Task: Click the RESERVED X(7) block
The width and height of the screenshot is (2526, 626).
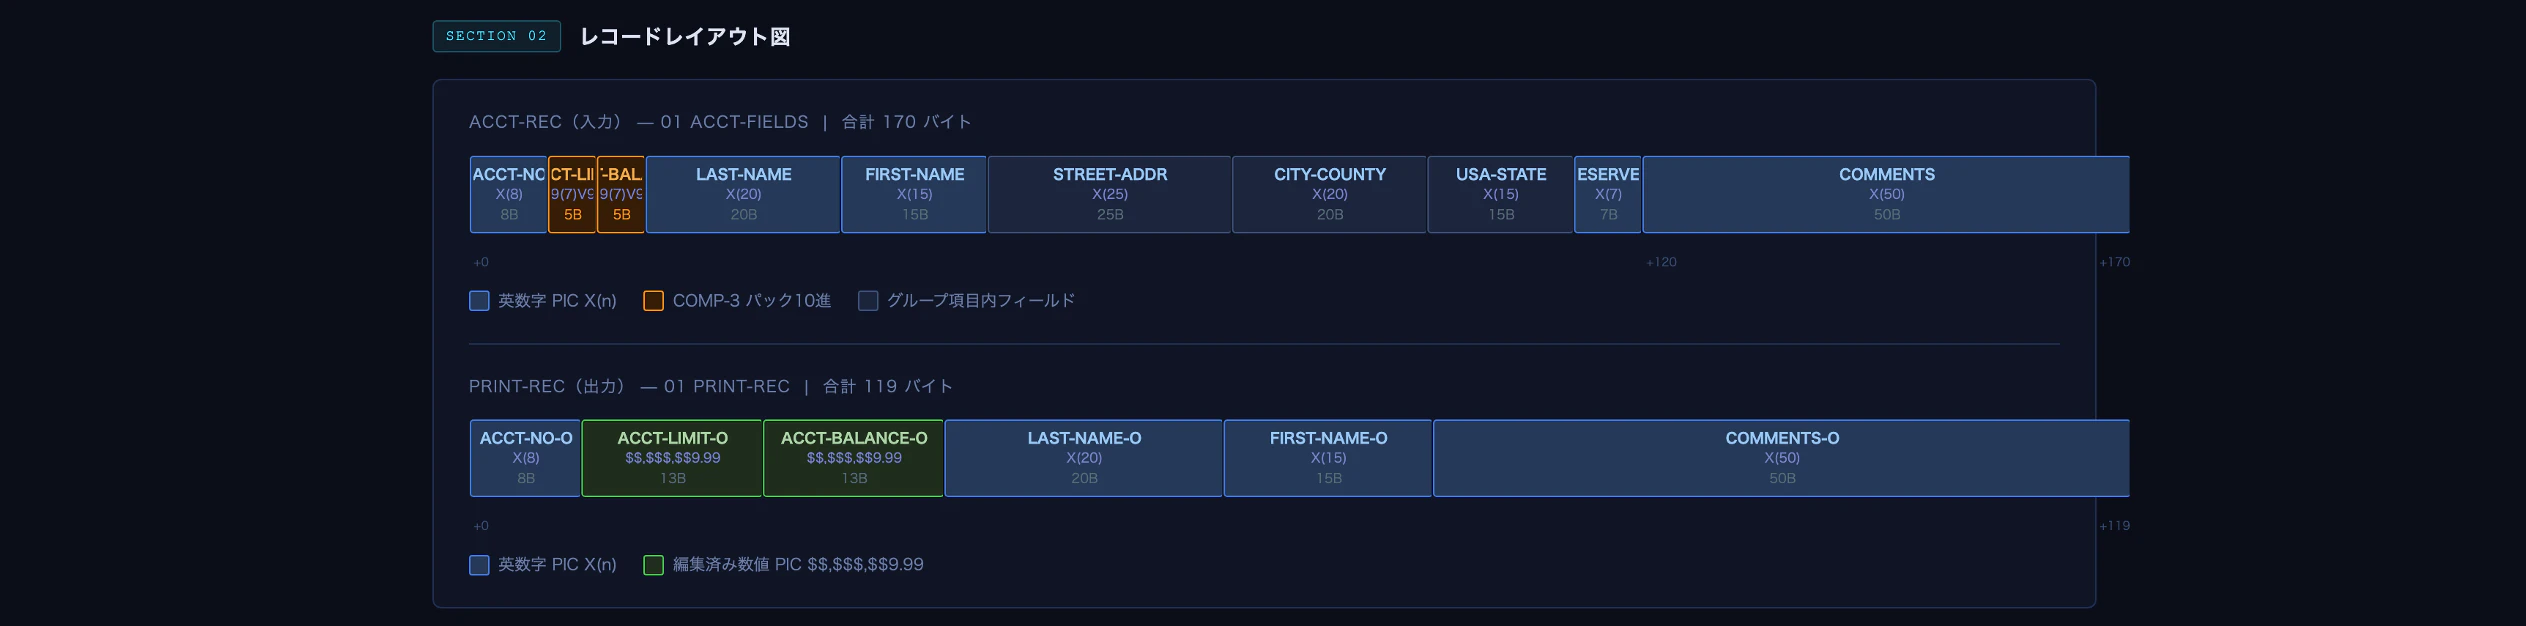Action: [x=1608, y=194]
